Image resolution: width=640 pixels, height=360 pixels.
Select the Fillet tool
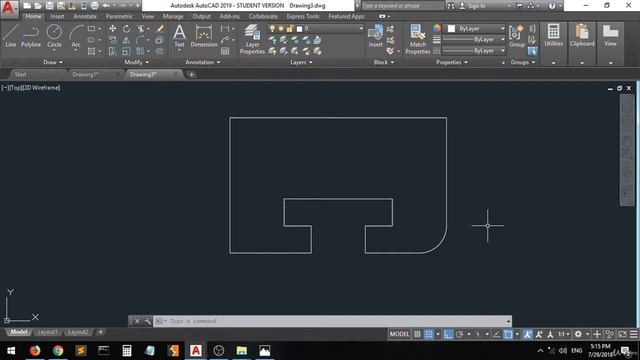click(140, 40)
